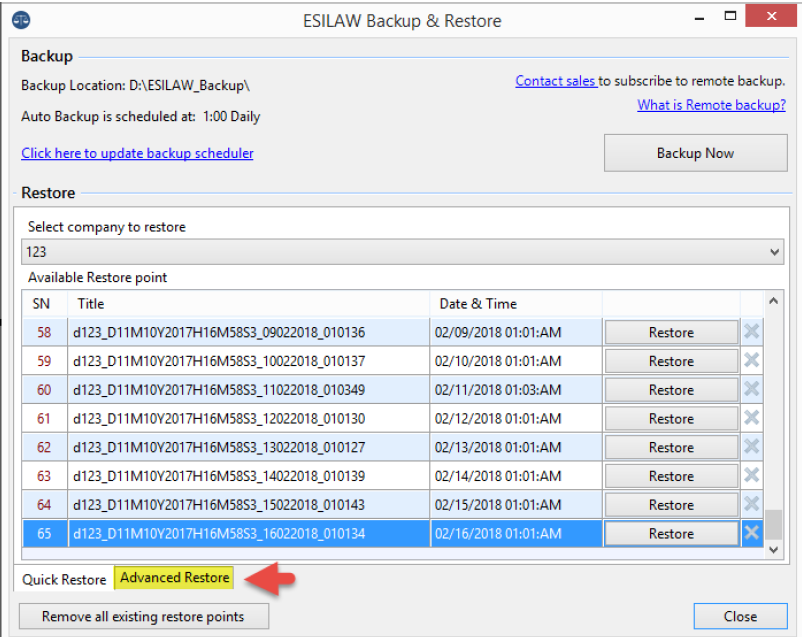Minimize the ESILAW Backup & Restore window

(700, 17)
